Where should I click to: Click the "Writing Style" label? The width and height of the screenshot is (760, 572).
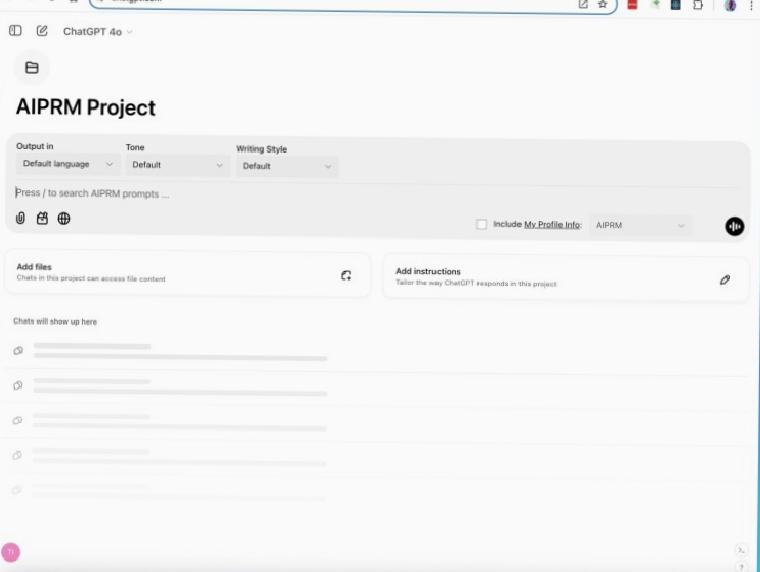pyautogui.click(x=262, y=149)
